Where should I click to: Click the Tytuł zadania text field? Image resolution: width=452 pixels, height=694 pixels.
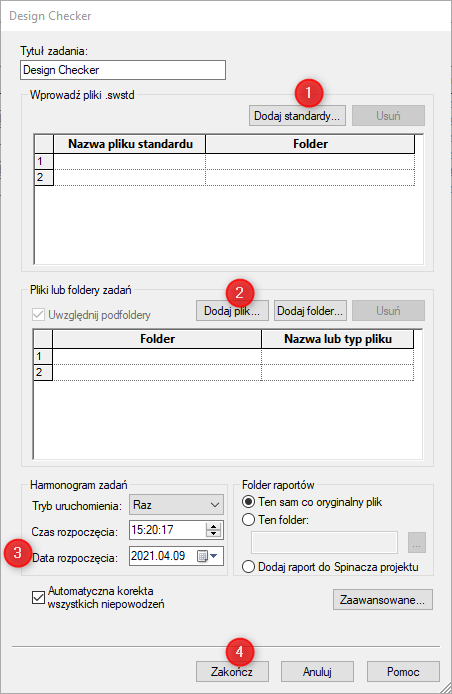(x=123, y=70)
